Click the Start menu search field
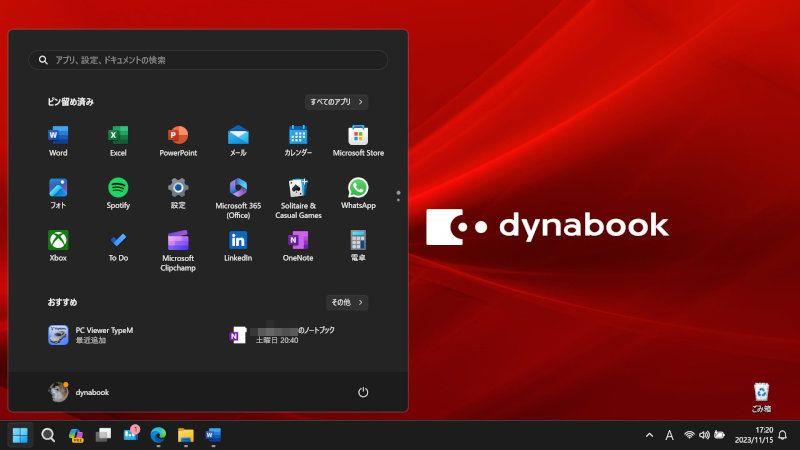Image resolution: width=800 pixels, height=450 pixels. (208, 60)
